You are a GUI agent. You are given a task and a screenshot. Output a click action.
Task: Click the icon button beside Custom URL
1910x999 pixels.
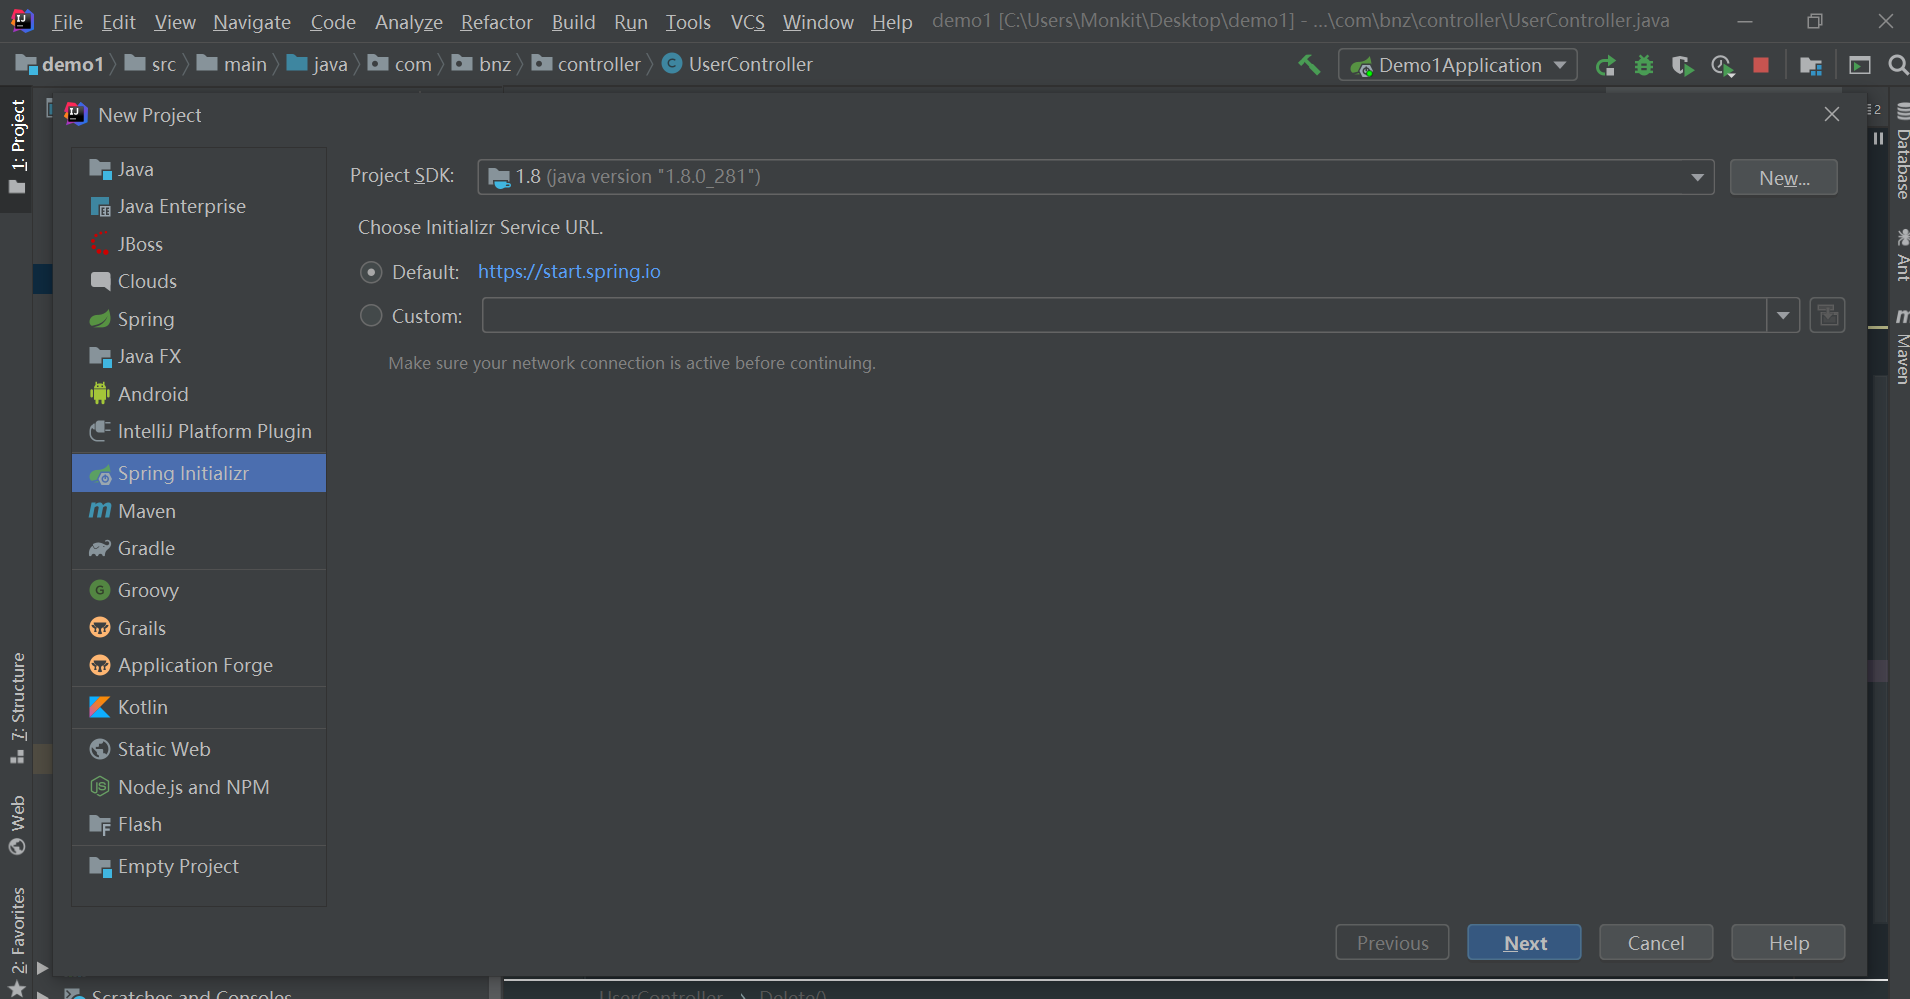(1827, 316)
